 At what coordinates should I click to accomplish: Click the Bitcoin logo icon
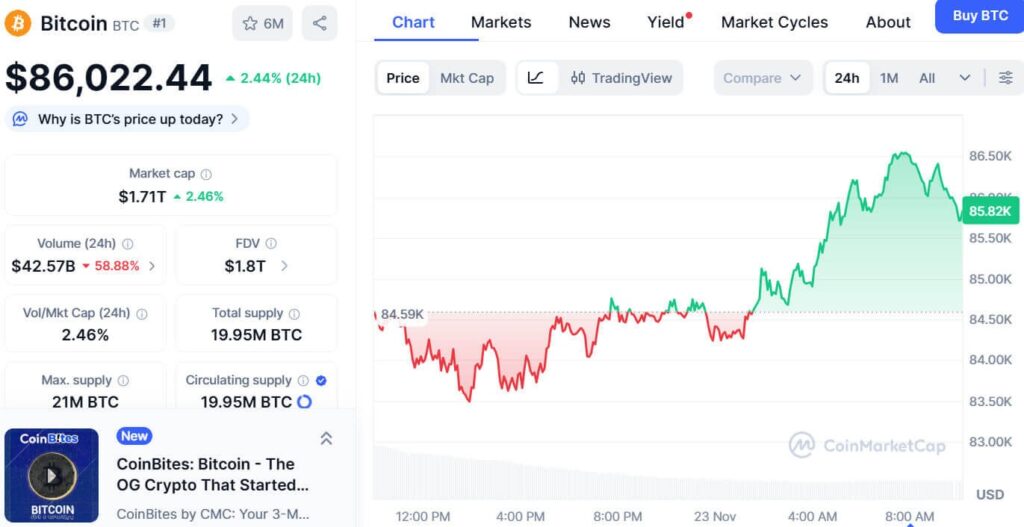pyautogui.click(x=18, y=23)
